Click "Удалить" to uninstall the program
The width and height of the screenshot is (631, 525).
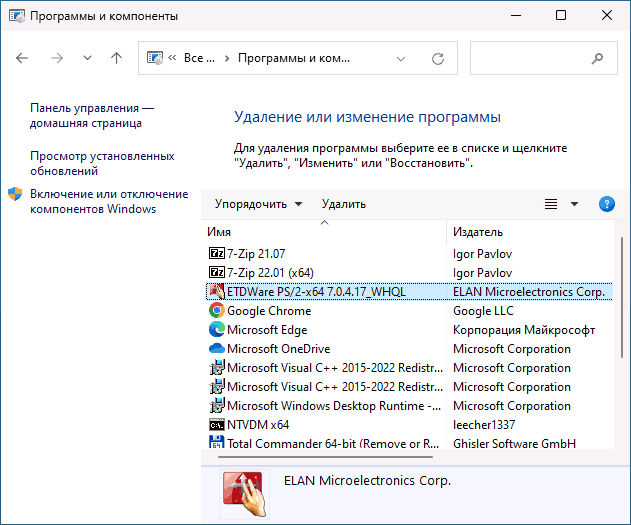pos(343,204)
